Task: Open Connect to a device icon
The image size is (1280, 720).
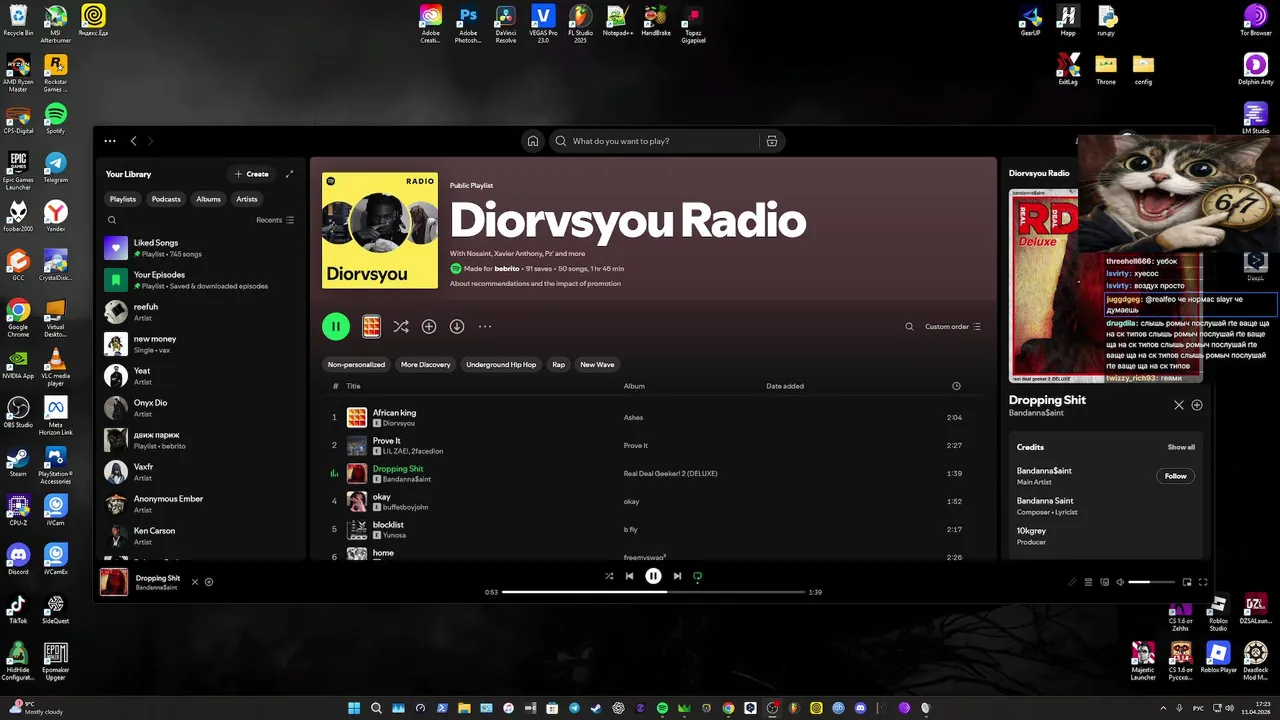Action: [x=1104, y=582]
